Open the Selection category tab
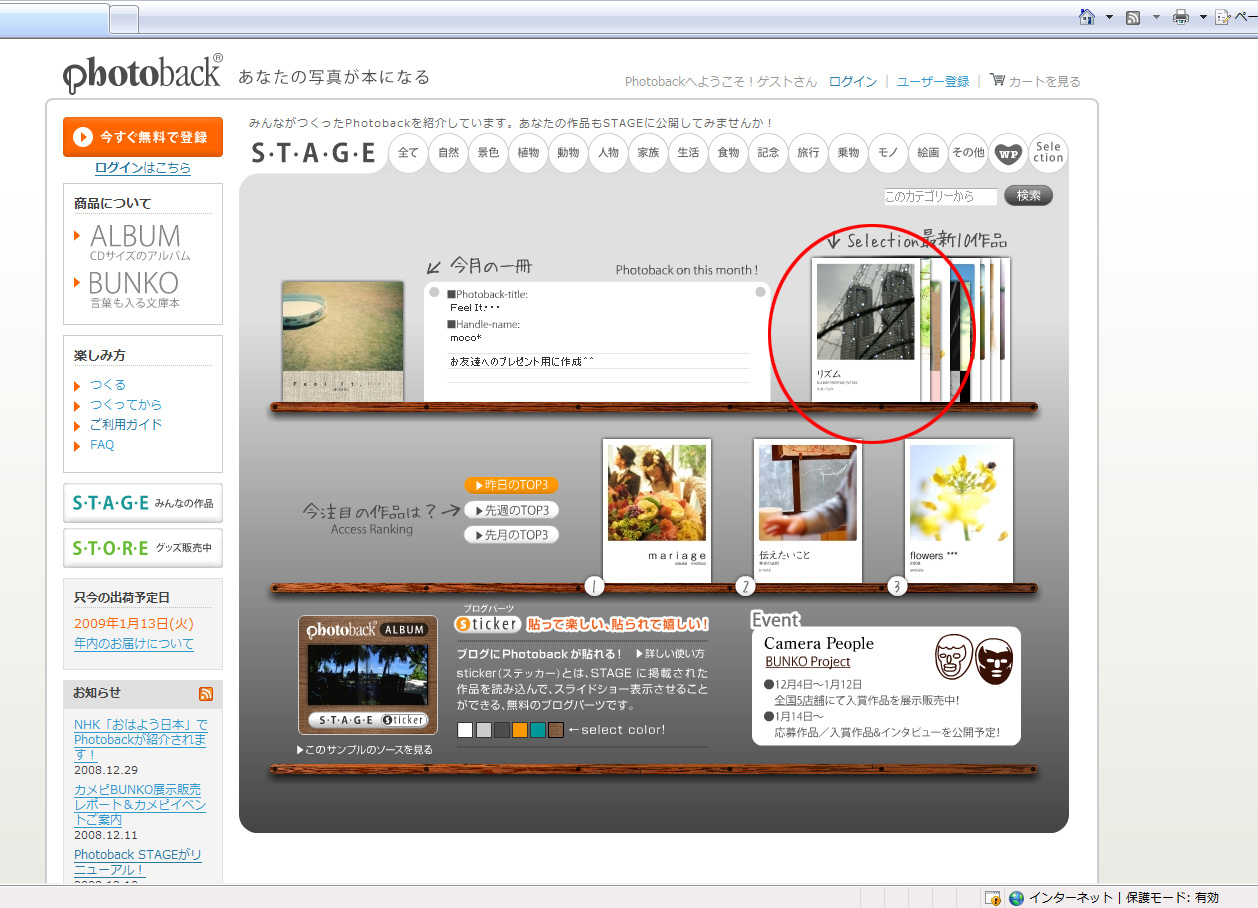 (1048, 153)
